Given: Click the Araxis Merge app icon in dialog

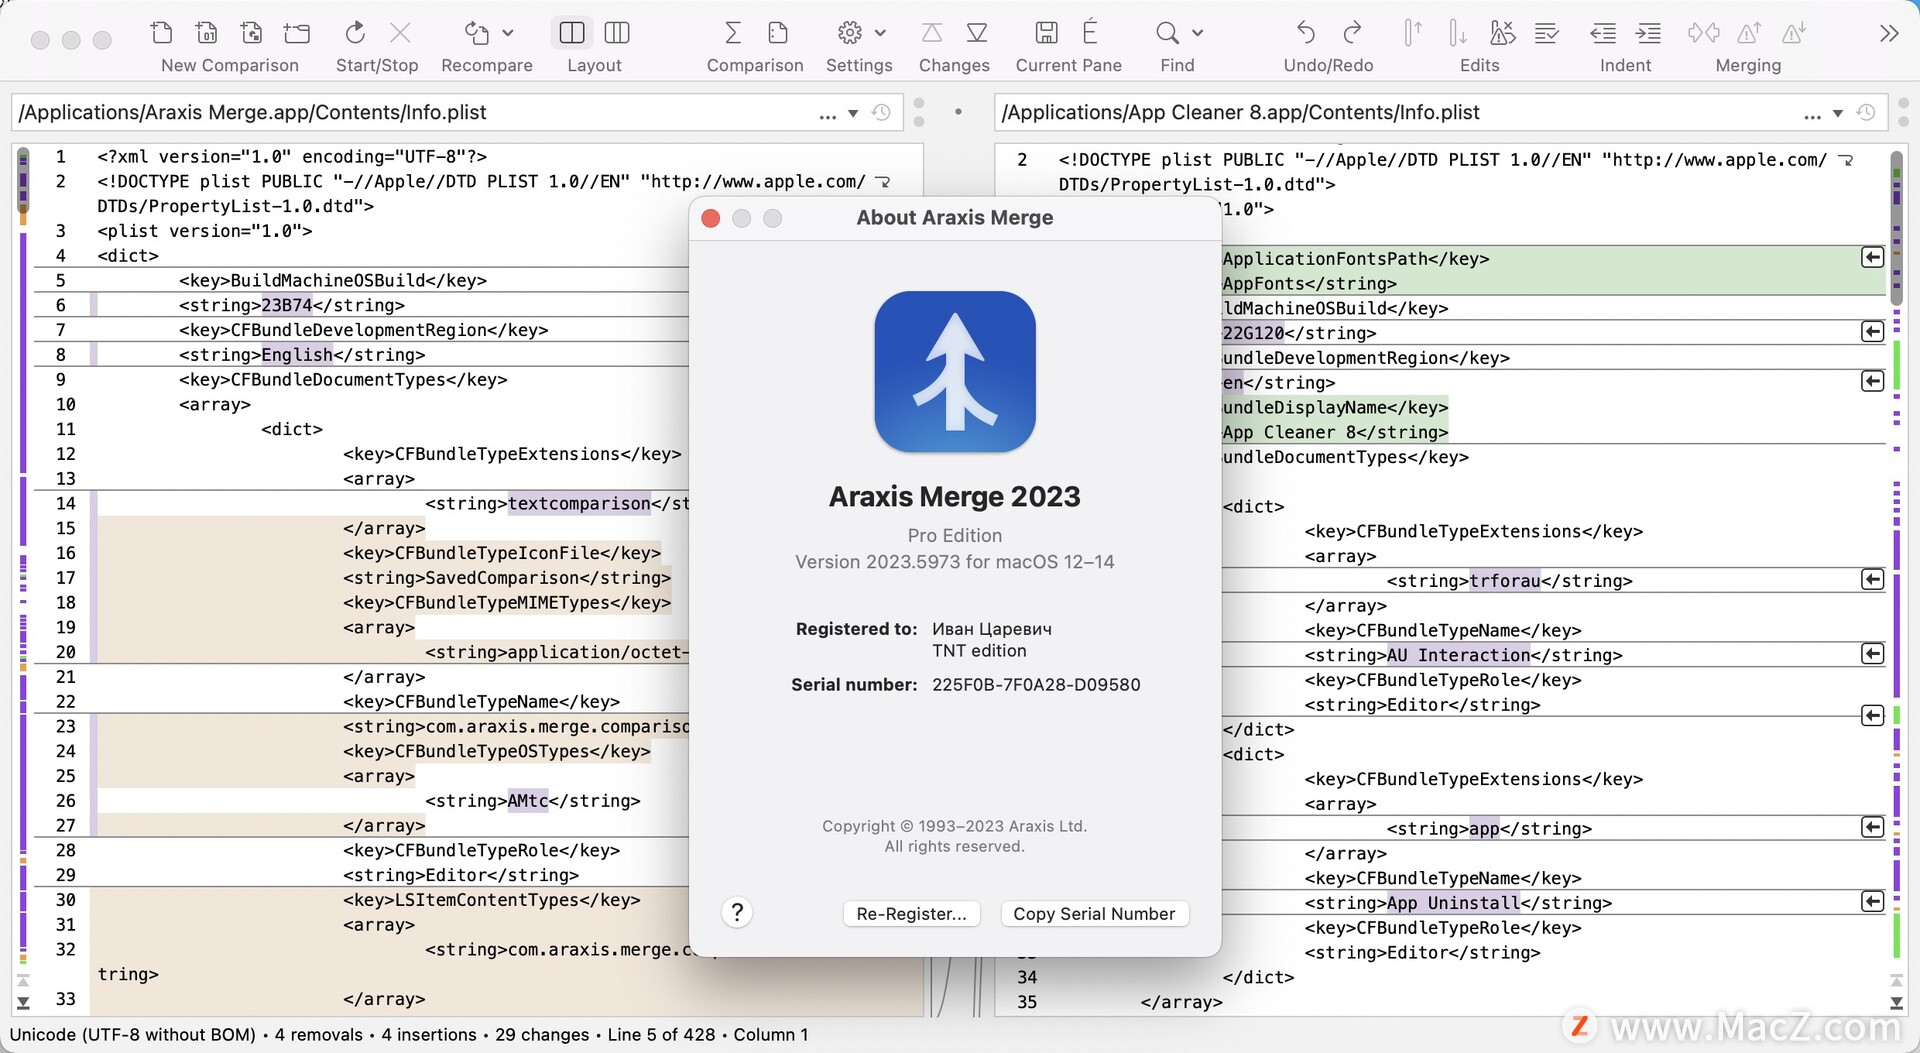Looking at the screenshot, I should 955,372.
